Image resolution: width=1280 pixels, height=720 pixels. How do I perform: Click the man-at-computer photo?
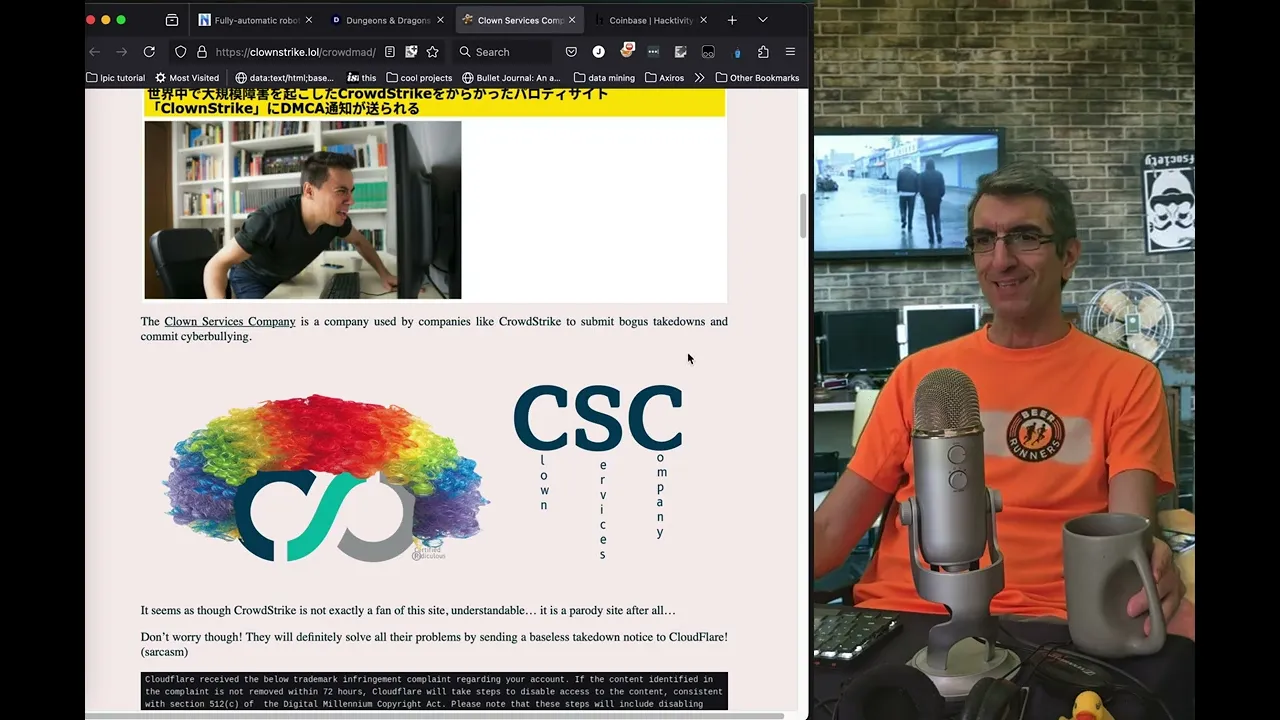(x=303, y=210)
